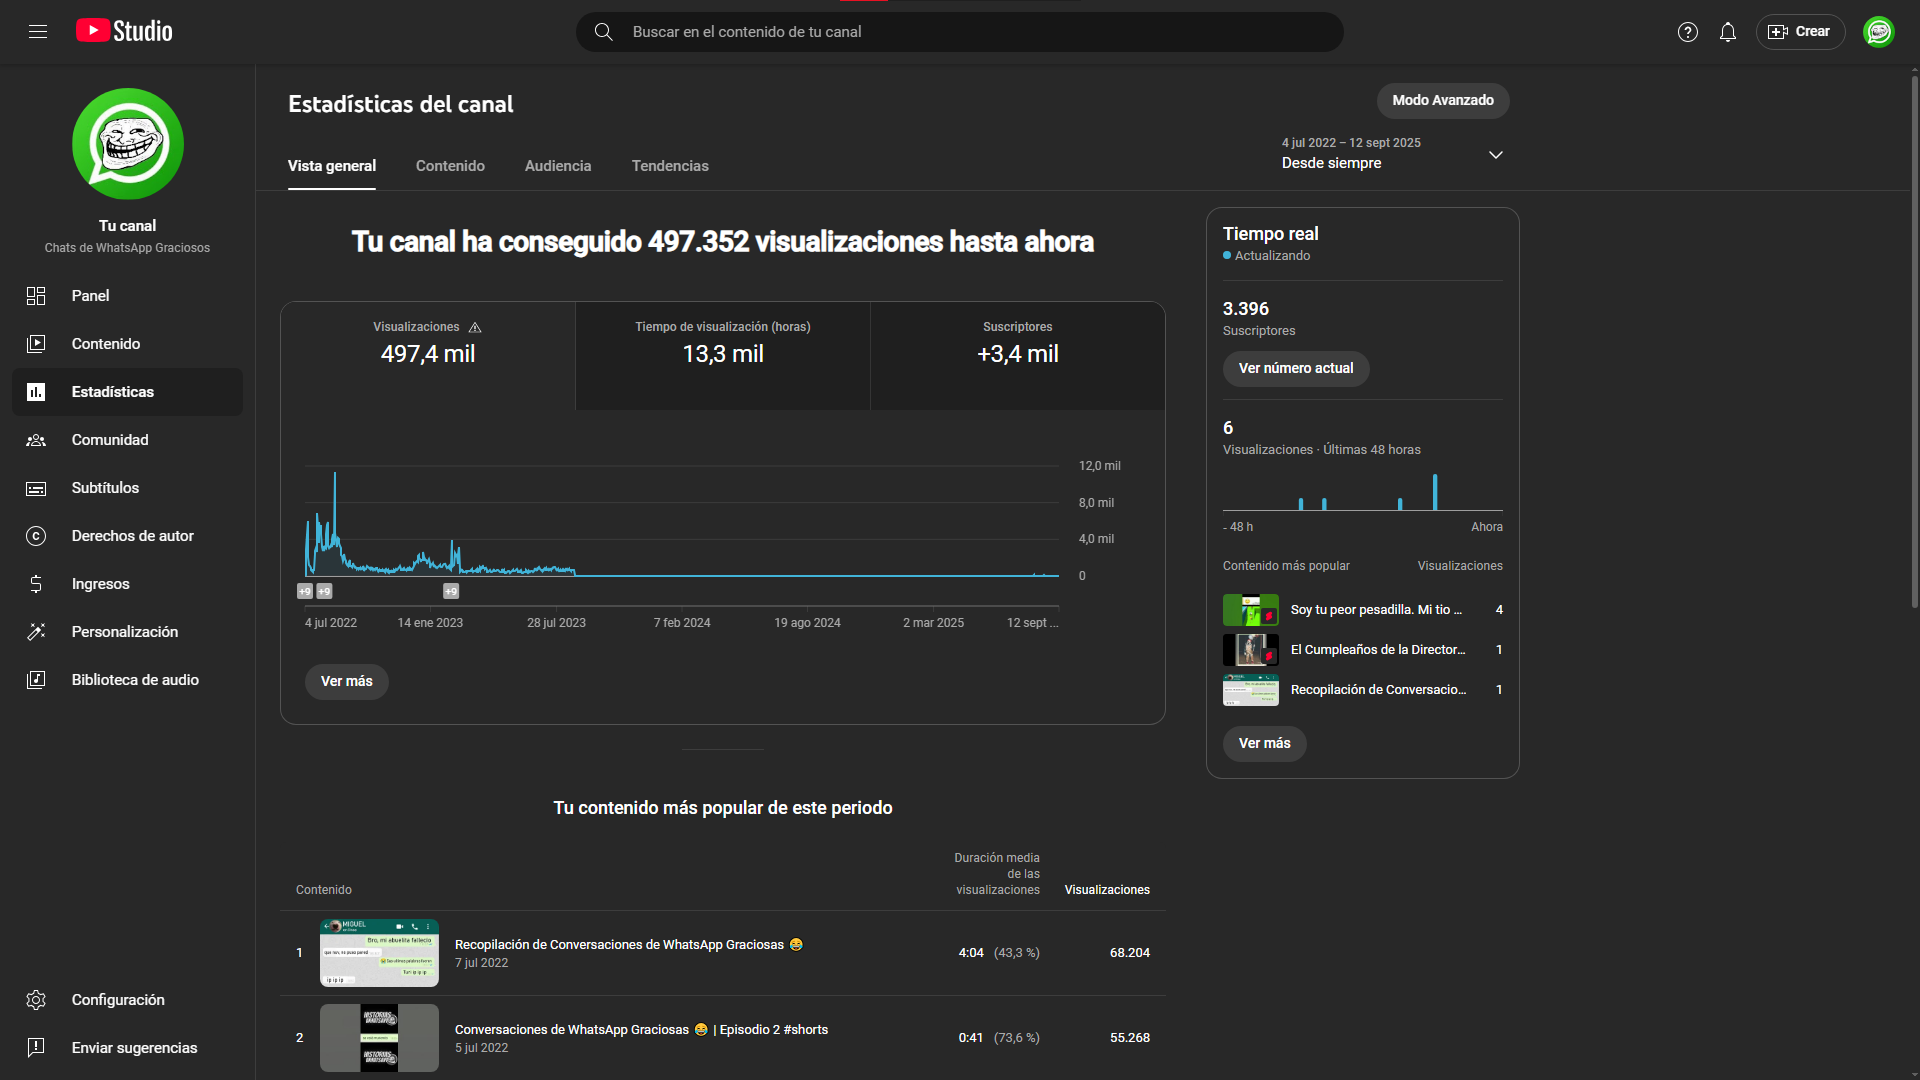The height and width of the screenshot is (1080, 1920).
Task: Open Ingresos in the sidebar
Action: (127, 584)
